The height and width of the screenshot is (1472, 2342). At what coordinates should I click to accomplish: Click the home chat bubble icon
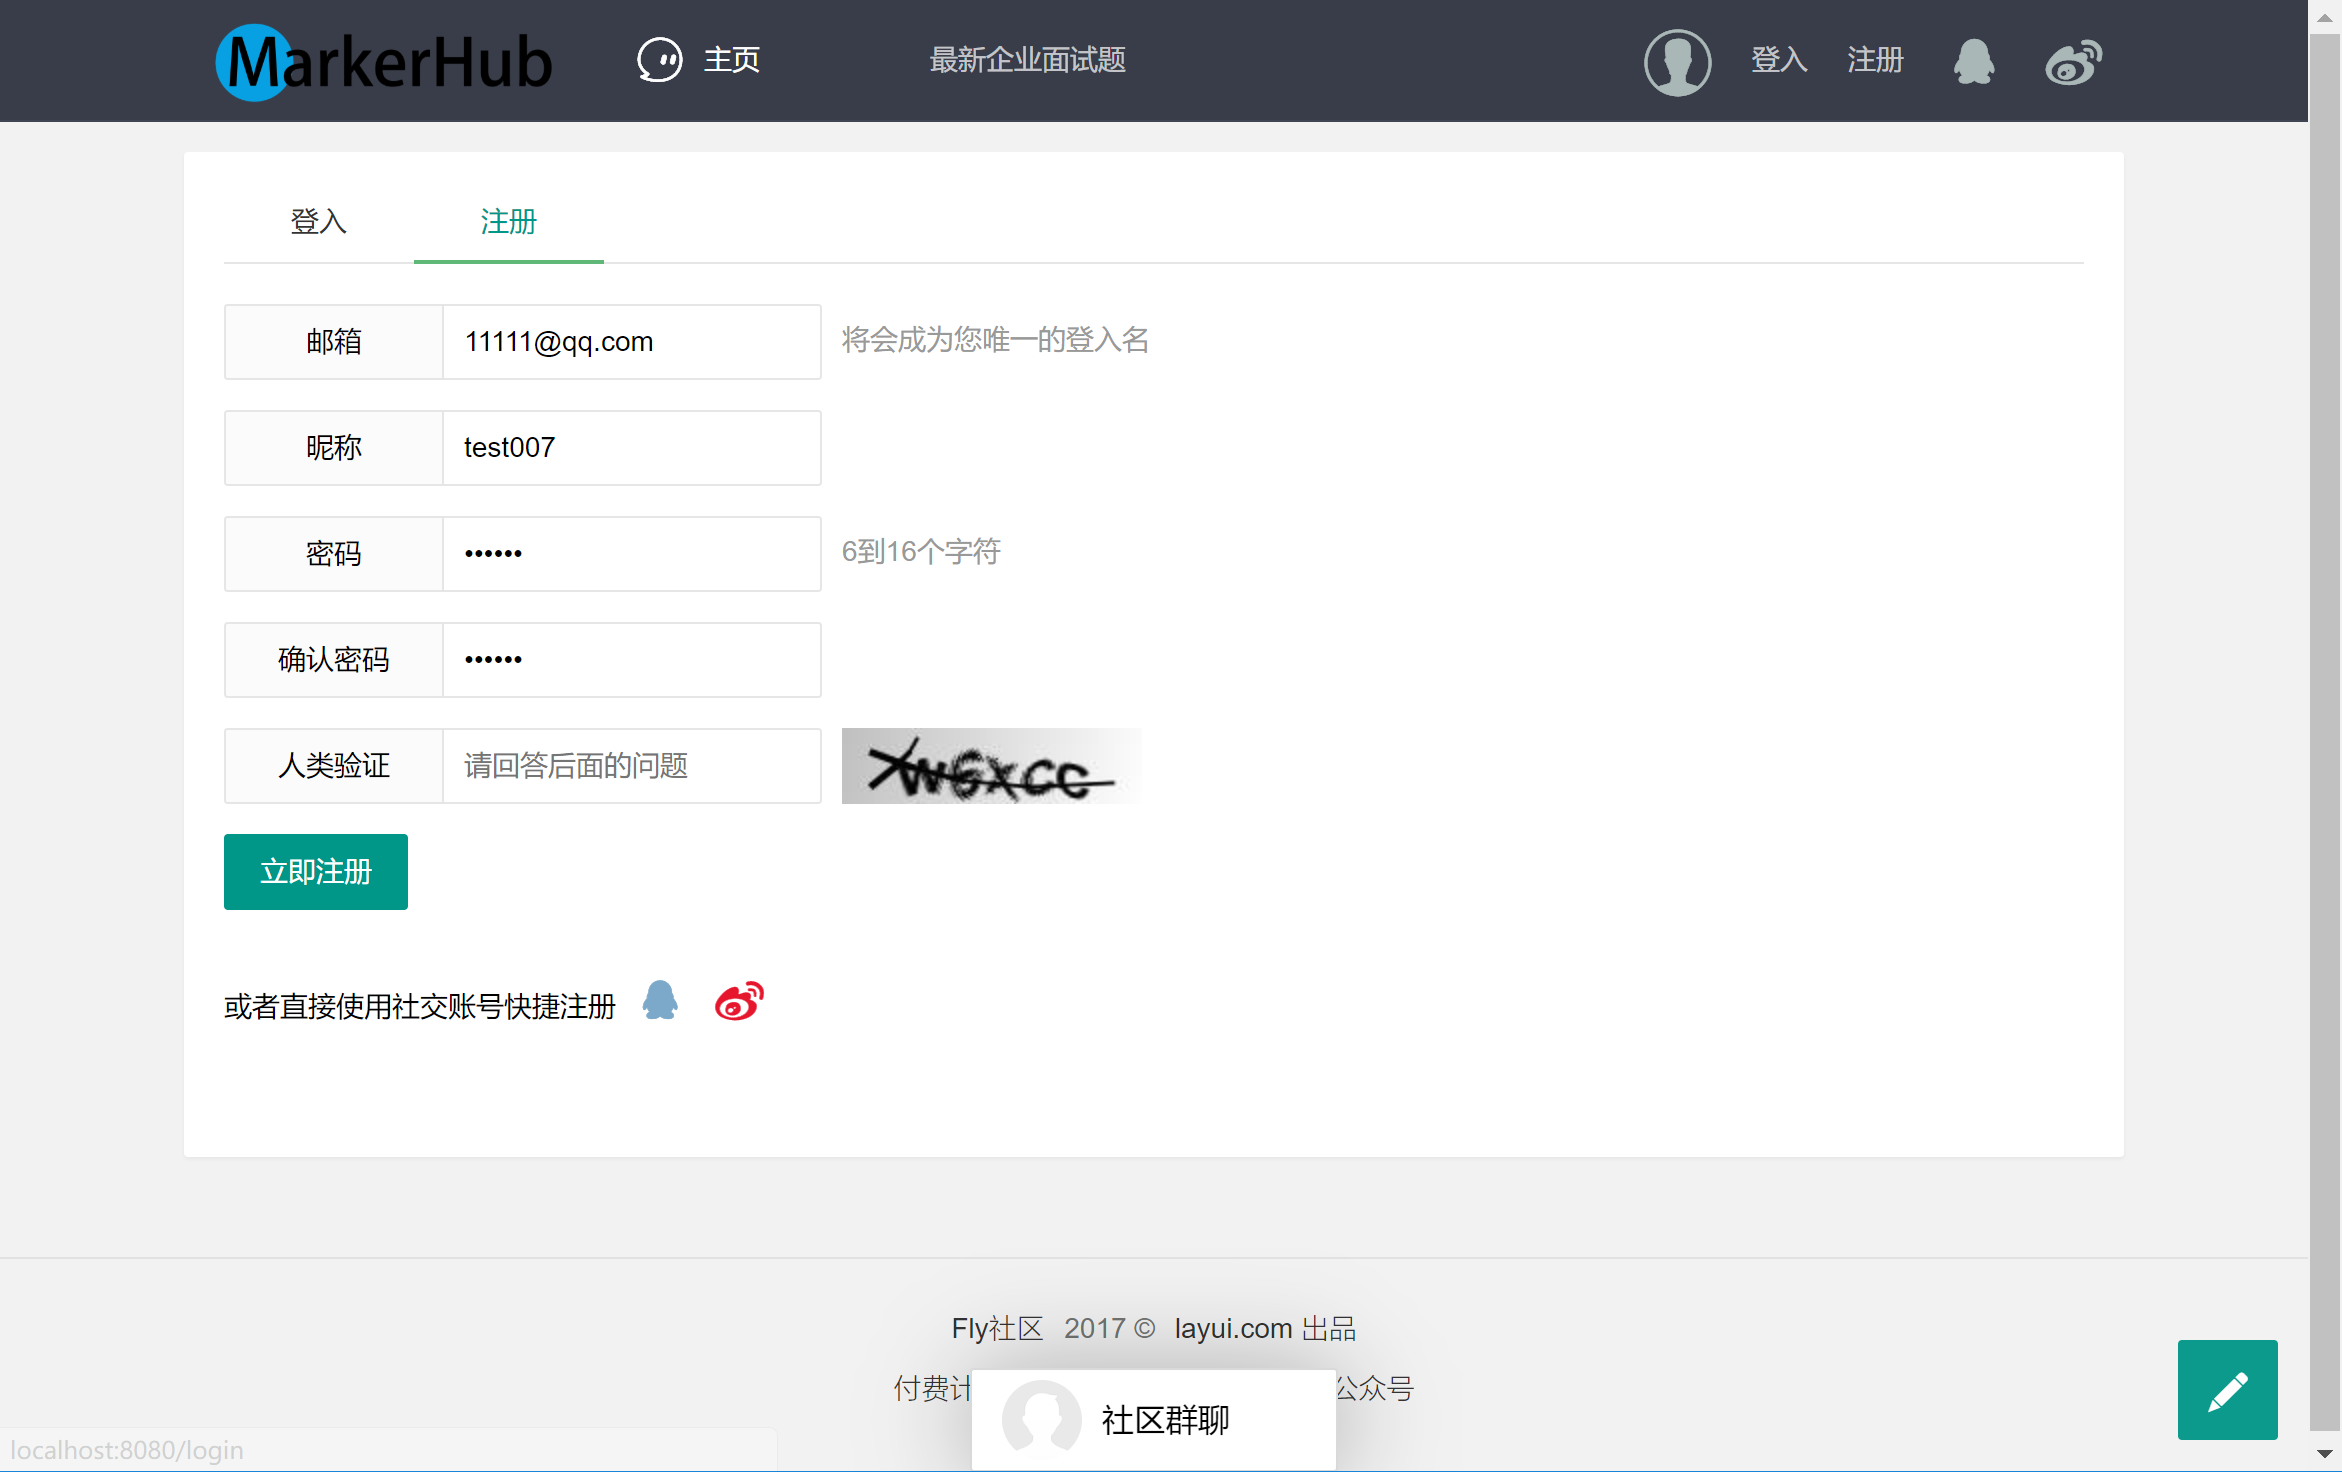pos(659,60)
